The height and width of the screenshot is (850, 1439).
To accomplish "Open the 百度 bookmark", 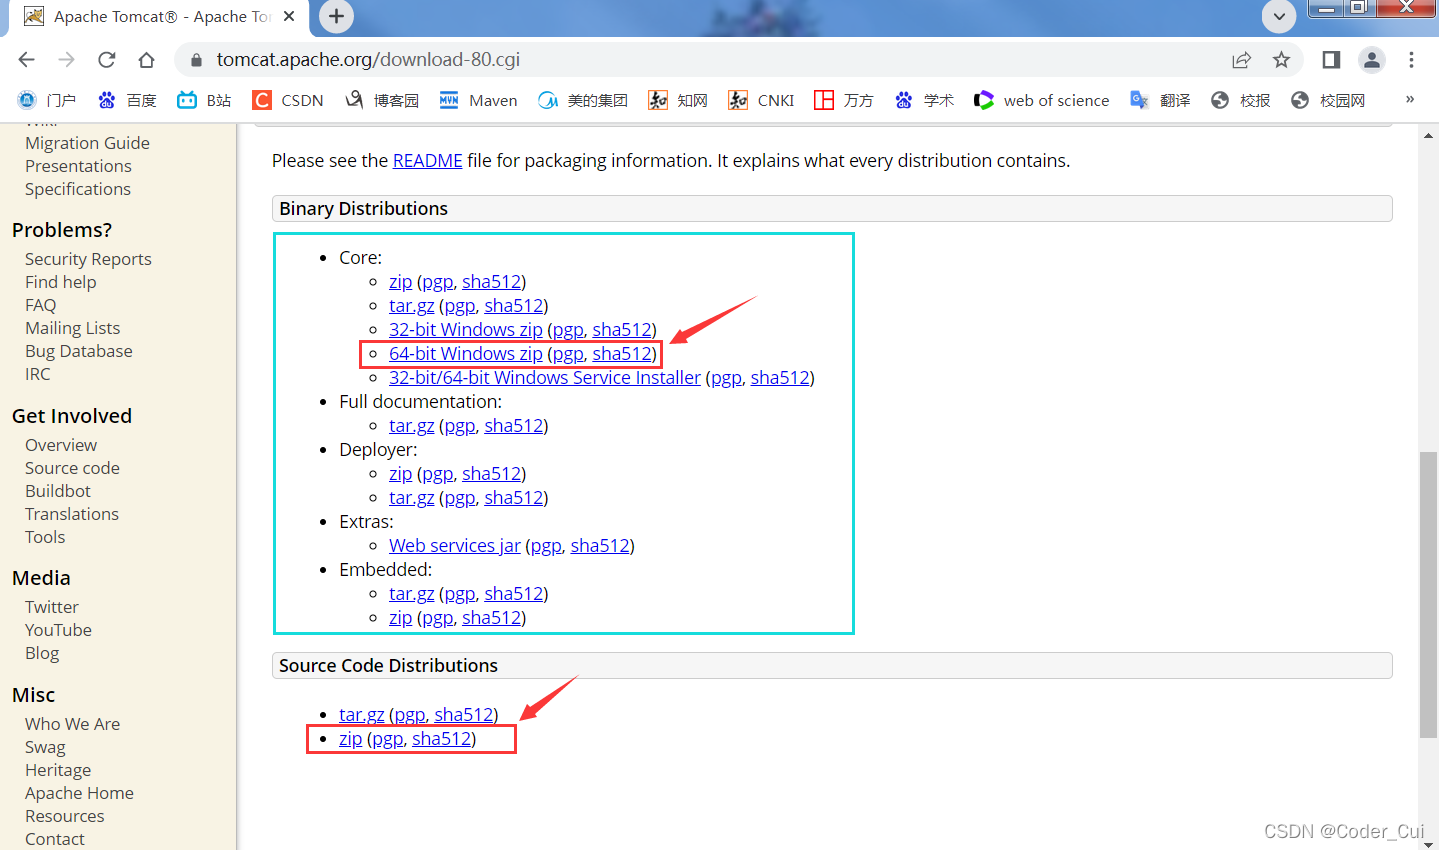I will tap(127, 100).
